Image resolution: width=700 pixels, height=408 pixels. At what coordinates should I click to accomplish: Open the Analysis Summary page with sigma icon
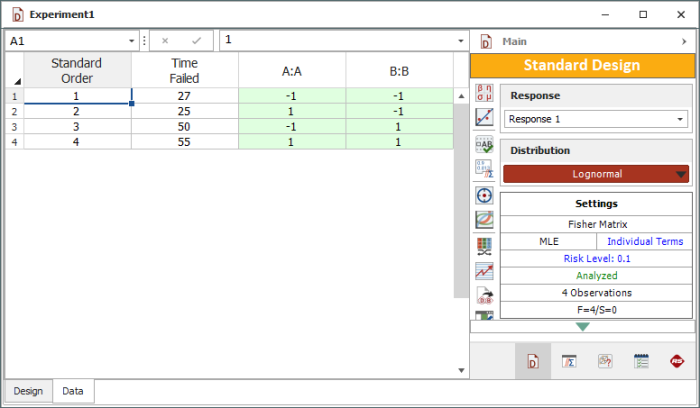click(x=567, y=361)
